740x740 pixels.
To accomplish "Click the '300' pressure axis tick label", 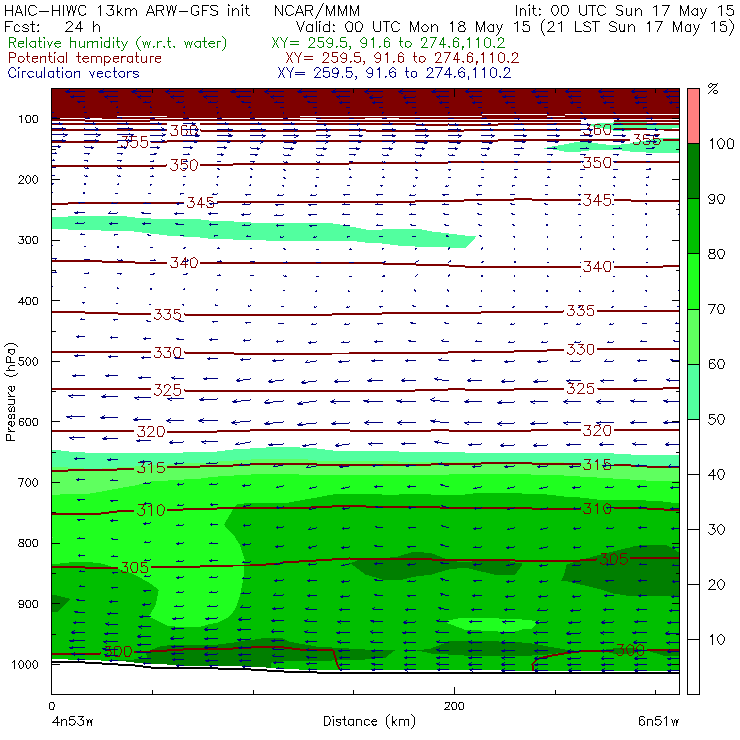I will (x=28, y=240).
